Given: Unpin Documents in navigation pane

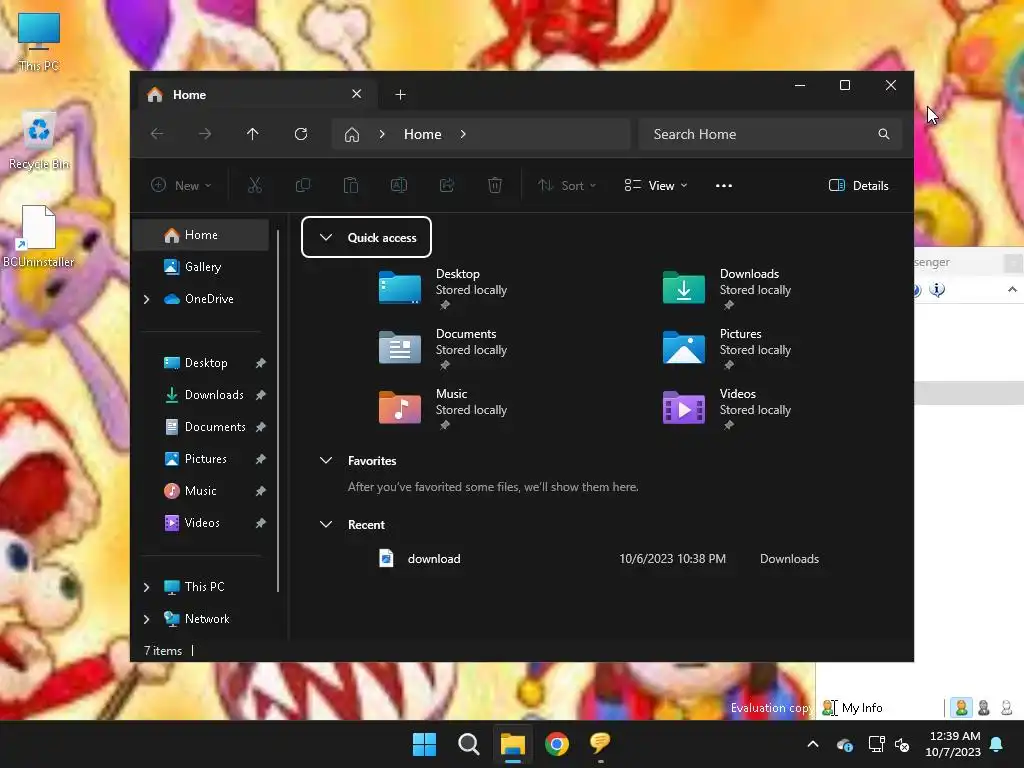Looking at the screenshot, I should click(261, 427).
